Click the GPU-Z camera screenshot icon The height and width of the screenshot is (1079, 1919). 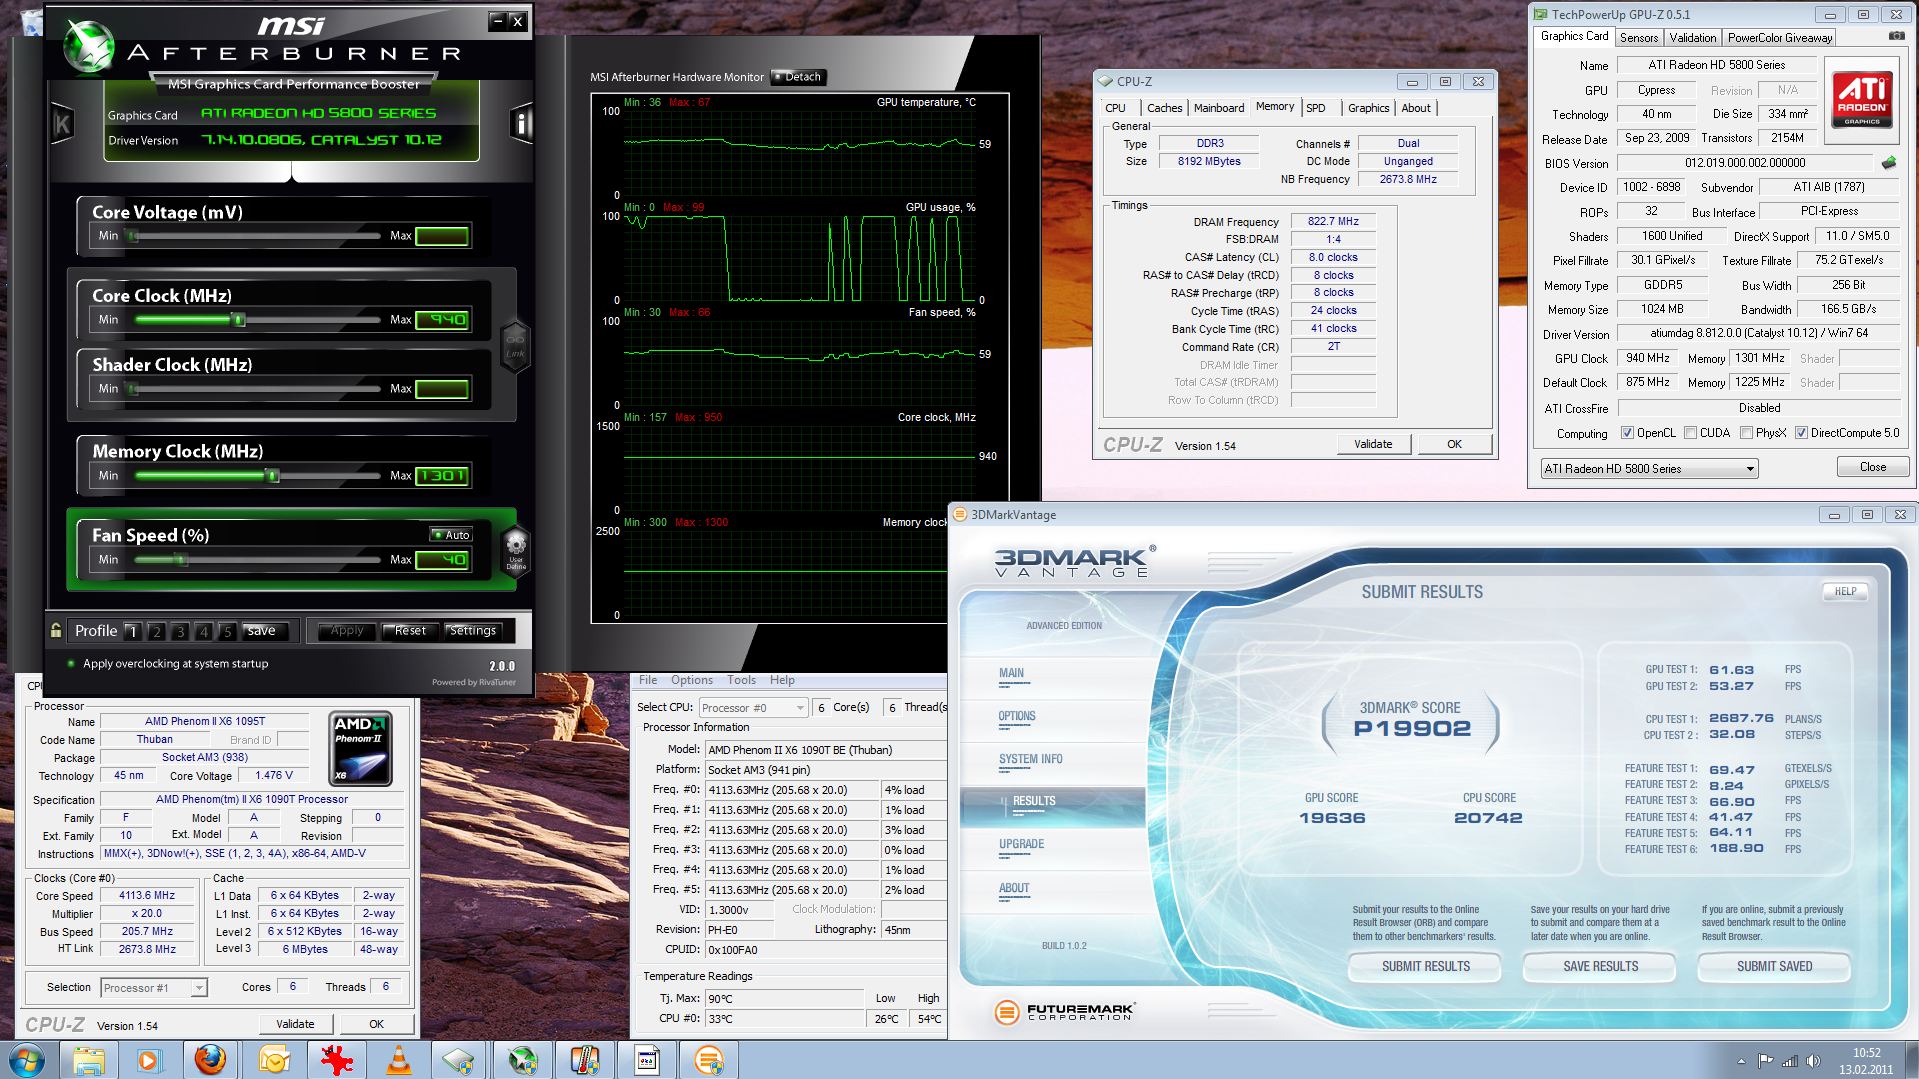click(1896, 37)
